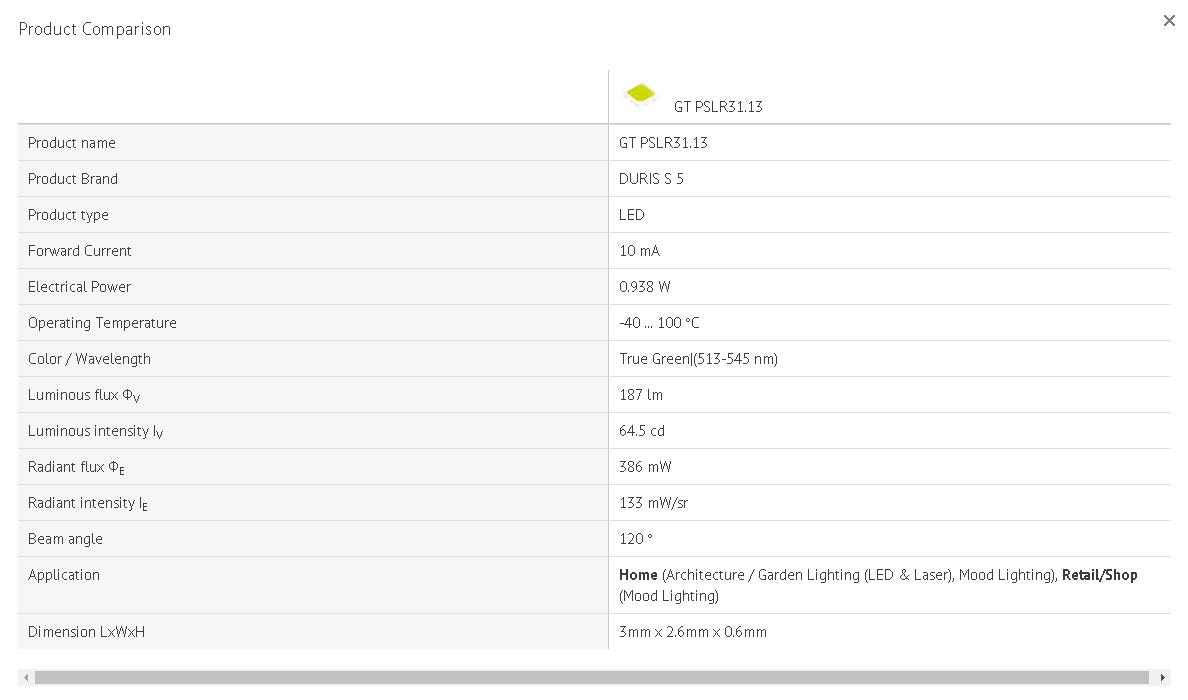The width and height of the screenshot is (1188, 700).
Task: Select the Product Comparison title
Action: pyautogui.click(x=95, y=30)
